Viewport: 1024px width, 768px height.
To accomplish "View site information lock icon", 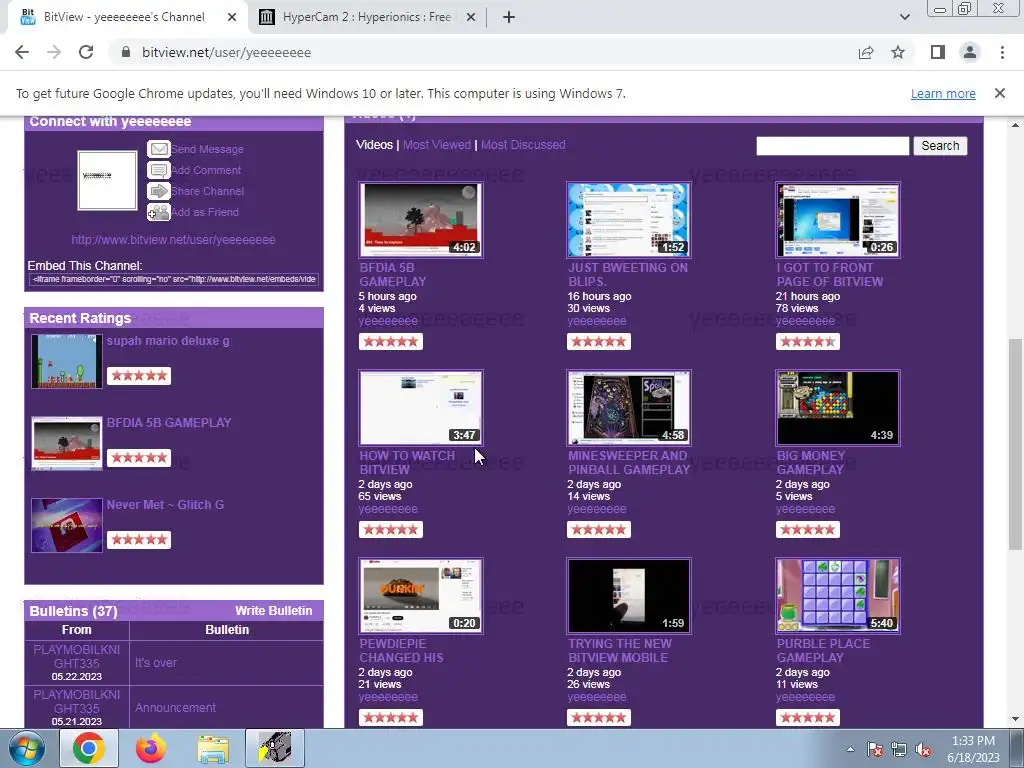I will click(x=126, y=52).
